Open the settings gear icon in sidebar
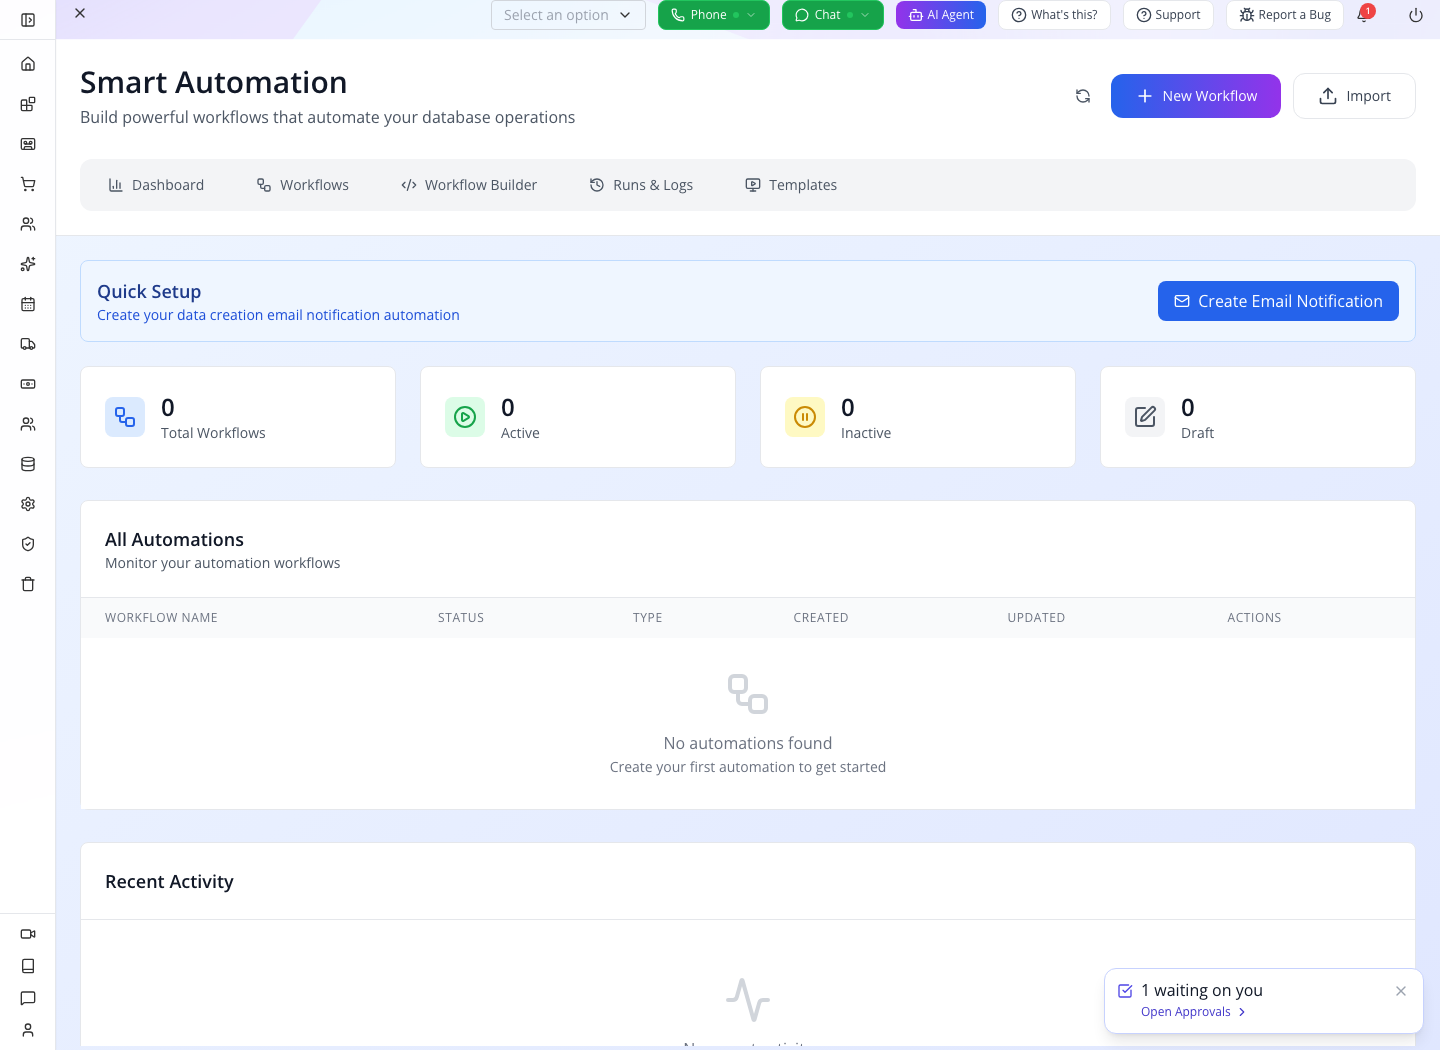 (x=28, y=504)
